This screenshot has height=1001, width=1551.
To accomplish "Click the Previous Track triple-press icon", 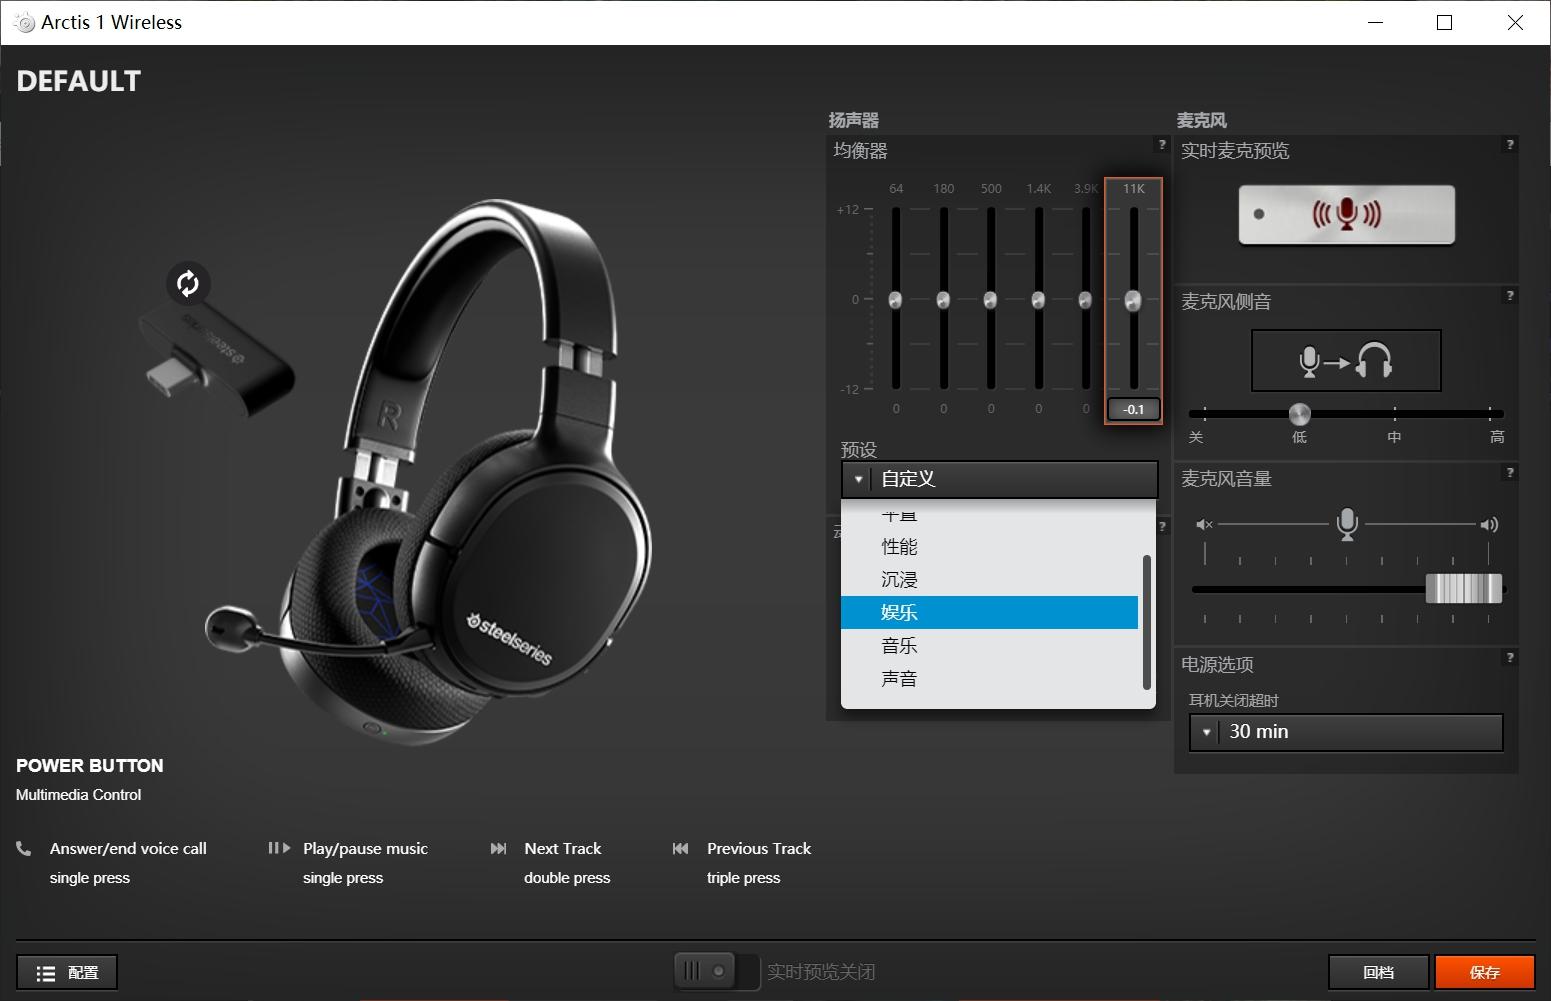I will 682,847.
